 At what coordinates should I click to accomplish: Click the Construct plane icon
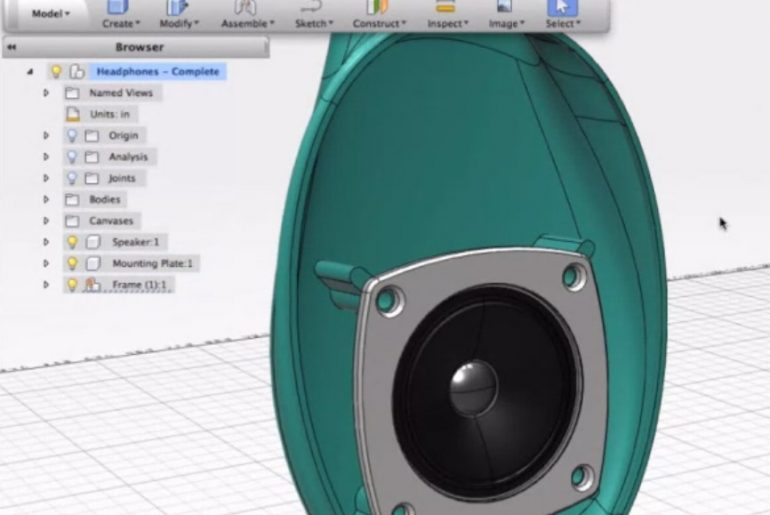(x=378, y=7)
